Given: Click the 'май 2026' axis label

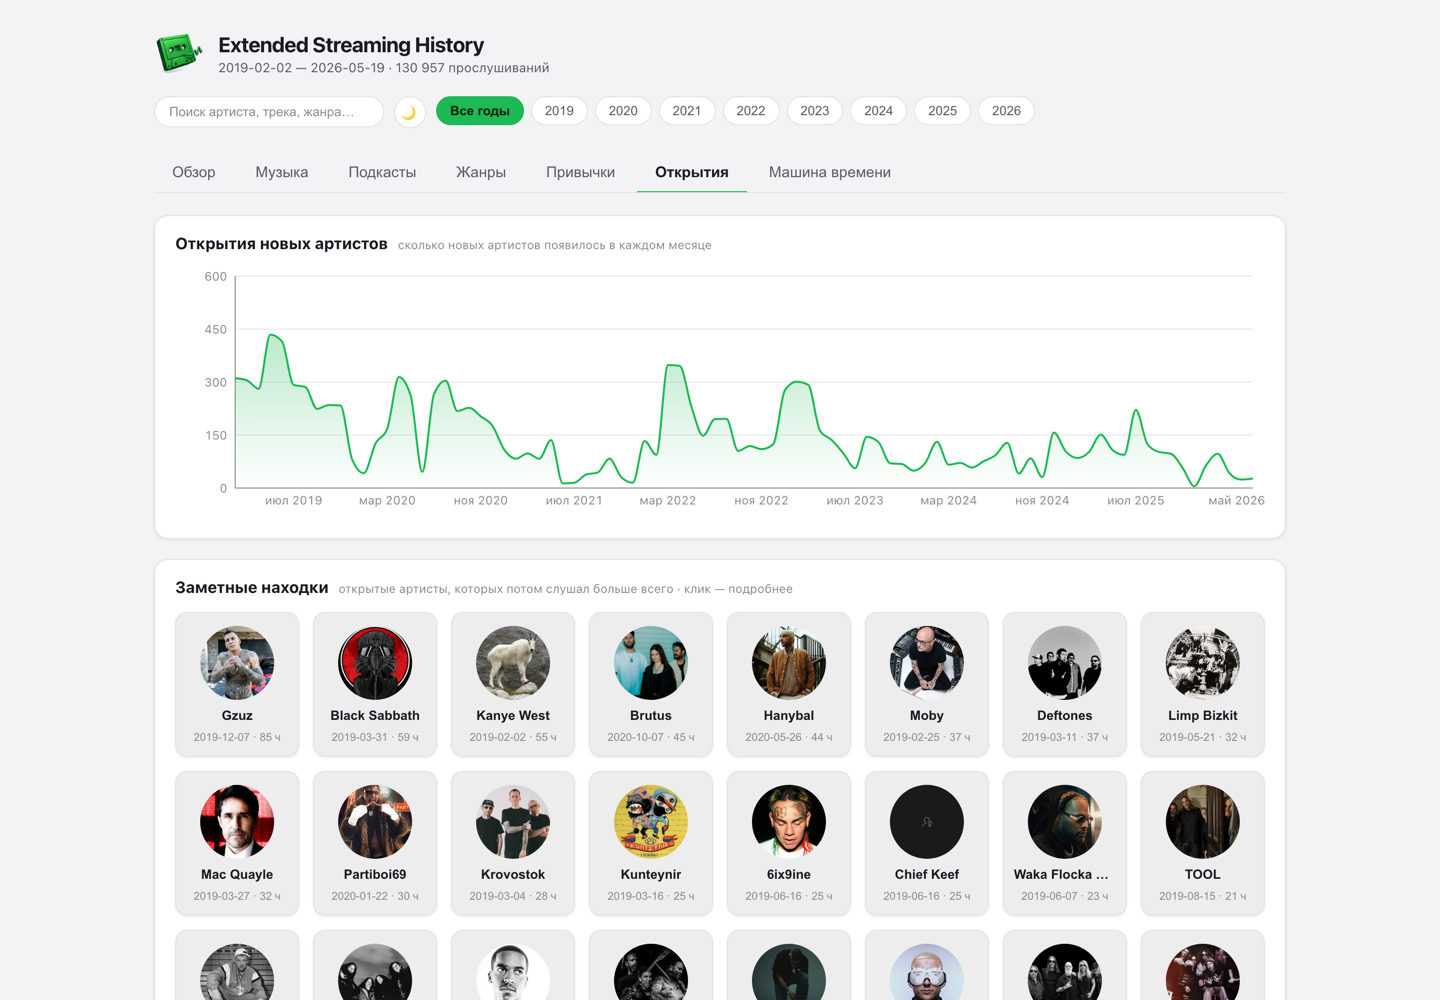Looking at the screenshot, I should click(x=1237, y=501).
